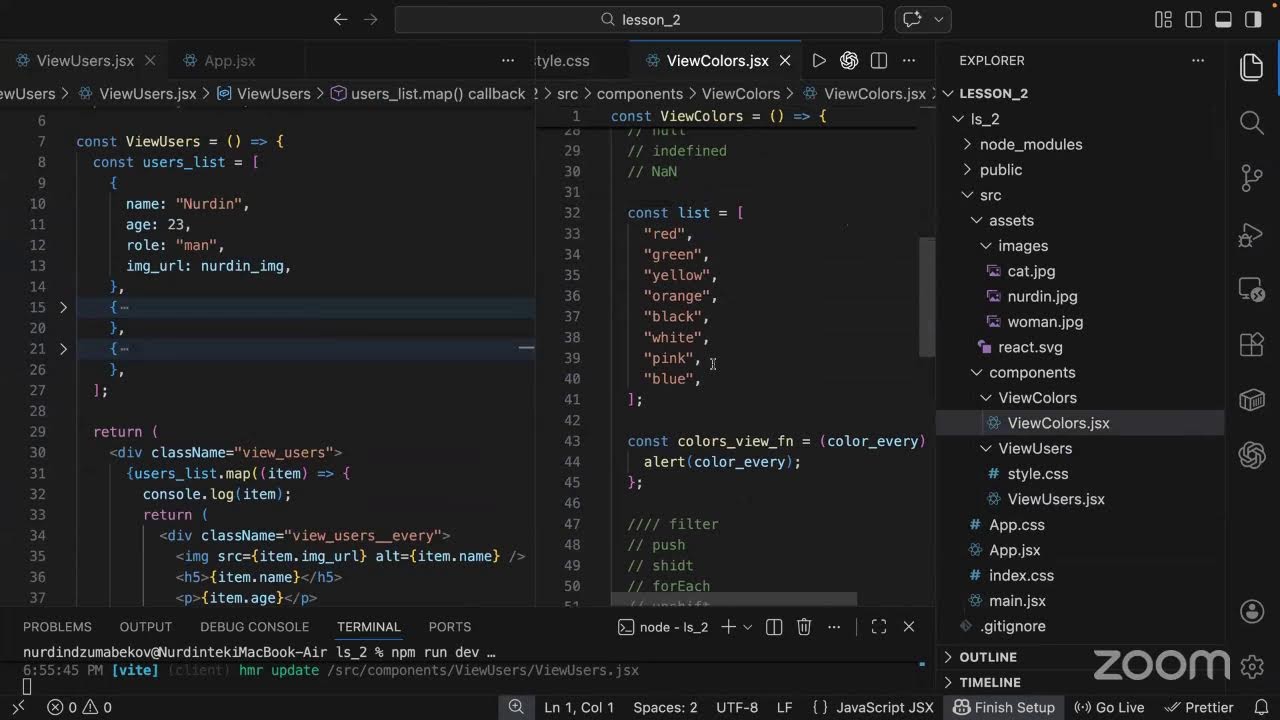Open cat.jpg in the explorer
Image resolution: width=1280 pixels, height=720 pixels.
(x=1031, y=271)
